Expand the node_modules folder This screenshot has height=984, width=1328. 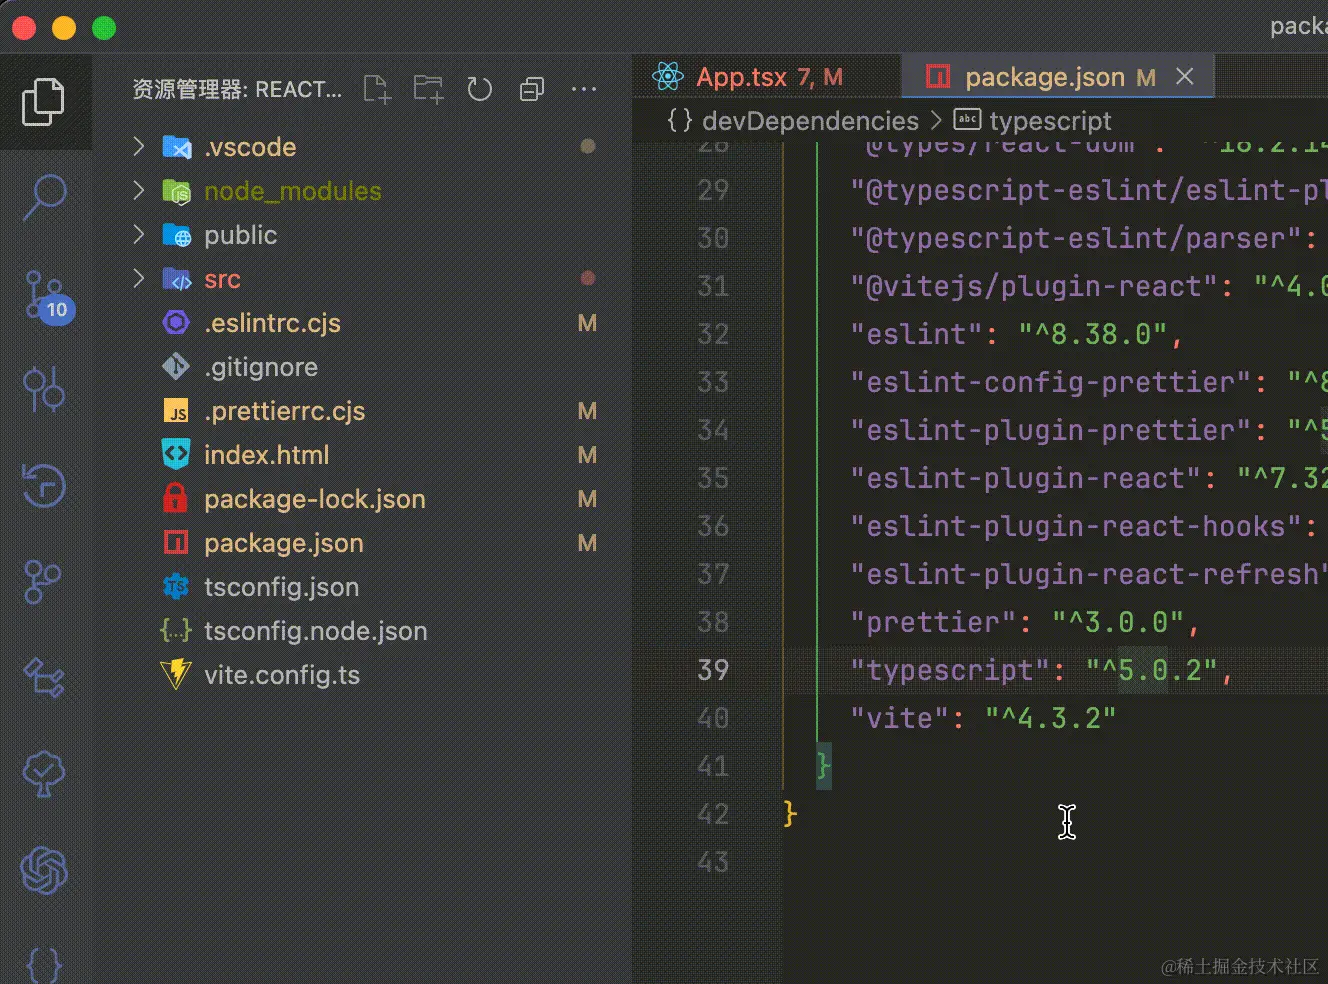[292, 191]
